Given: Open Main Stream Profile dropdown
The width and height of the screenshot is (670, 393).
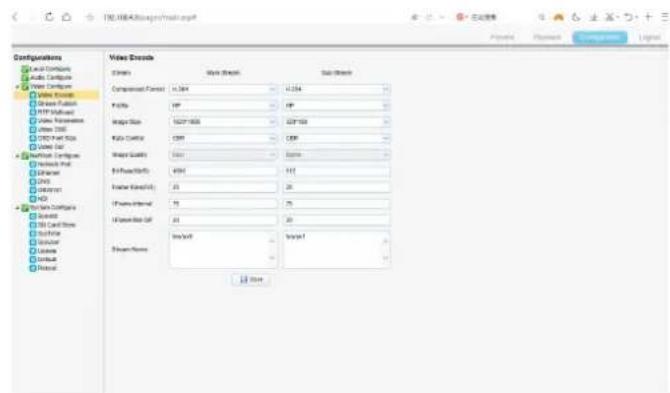Looking at the screenshot, I should (223, 106).
